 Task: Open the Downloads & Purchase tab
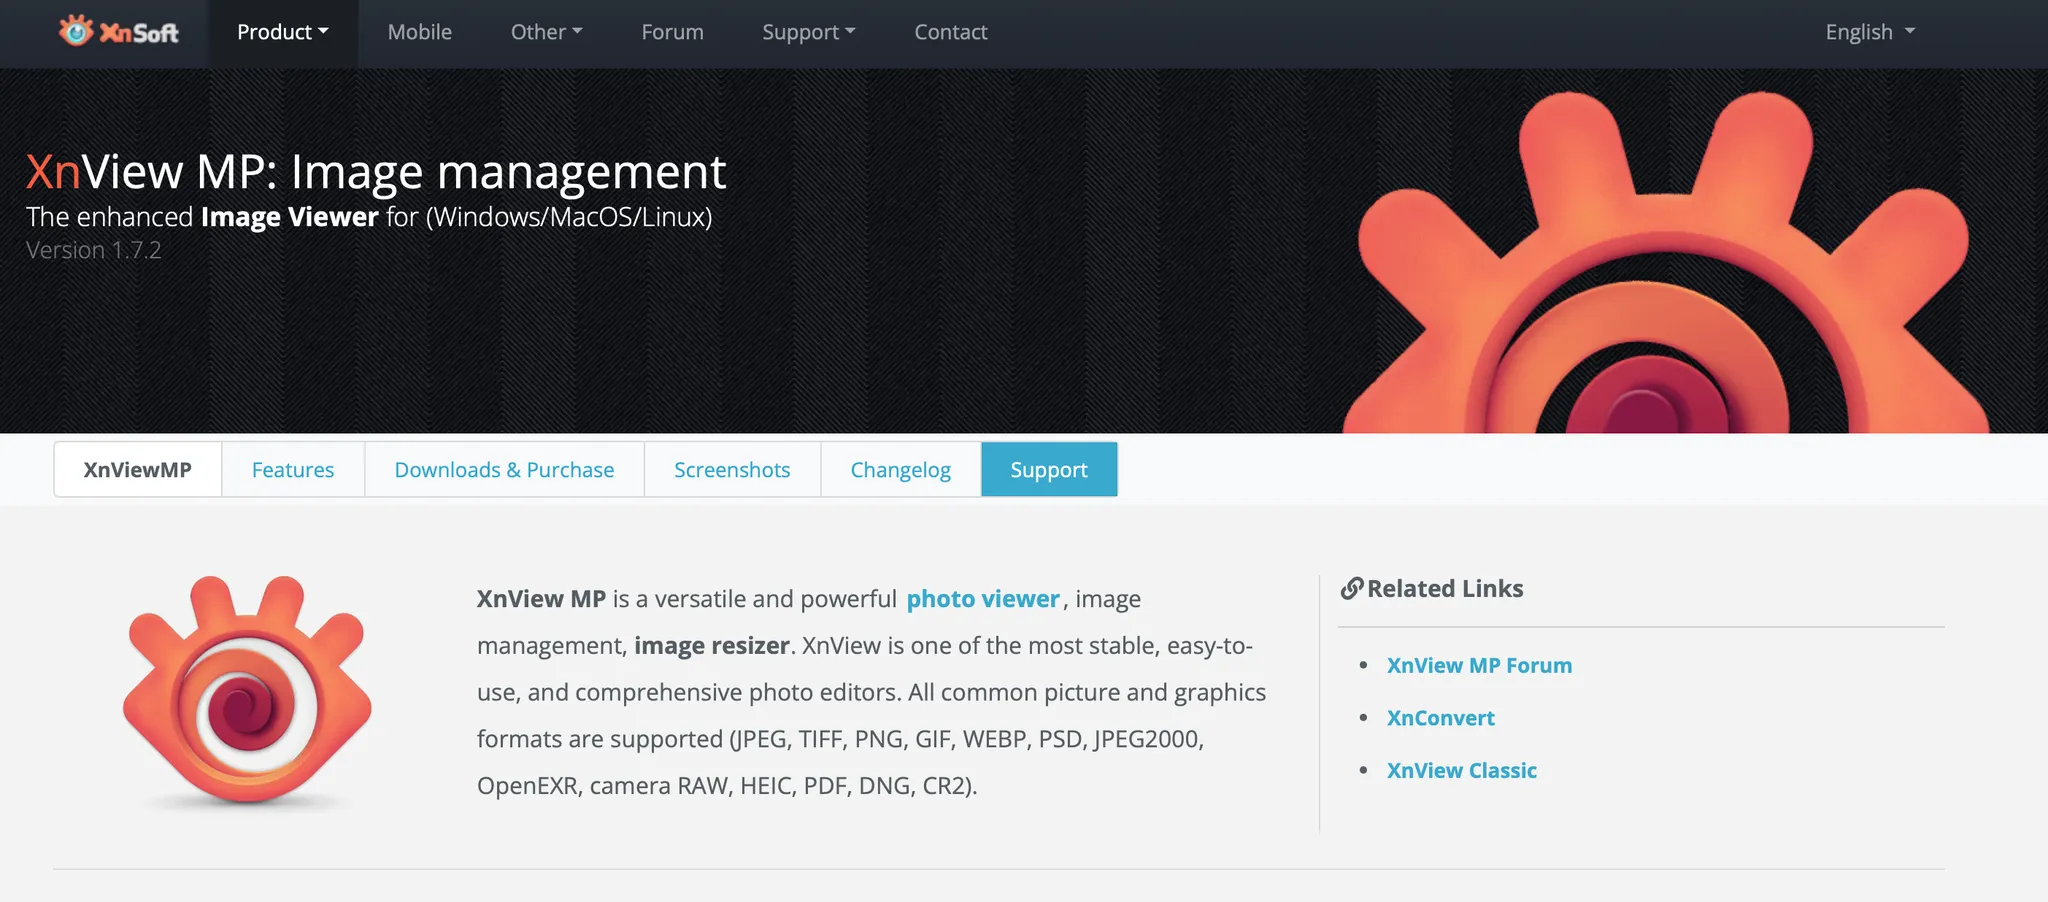pyautogui.click(x=504, y=469)
